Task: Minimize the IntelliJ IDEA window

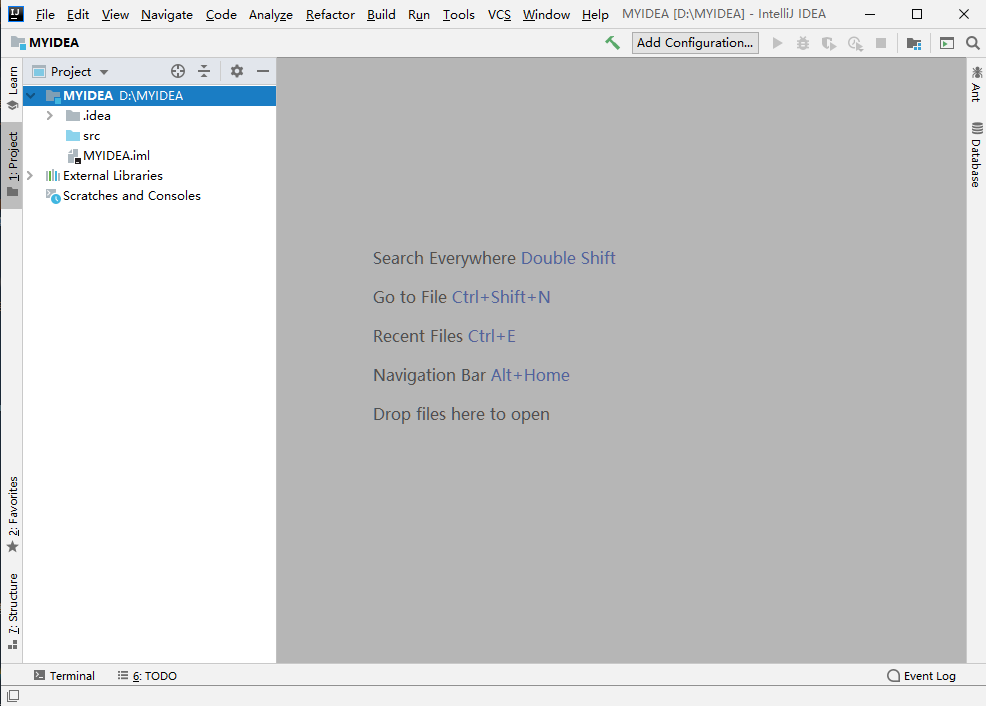Action: (870, 14)
